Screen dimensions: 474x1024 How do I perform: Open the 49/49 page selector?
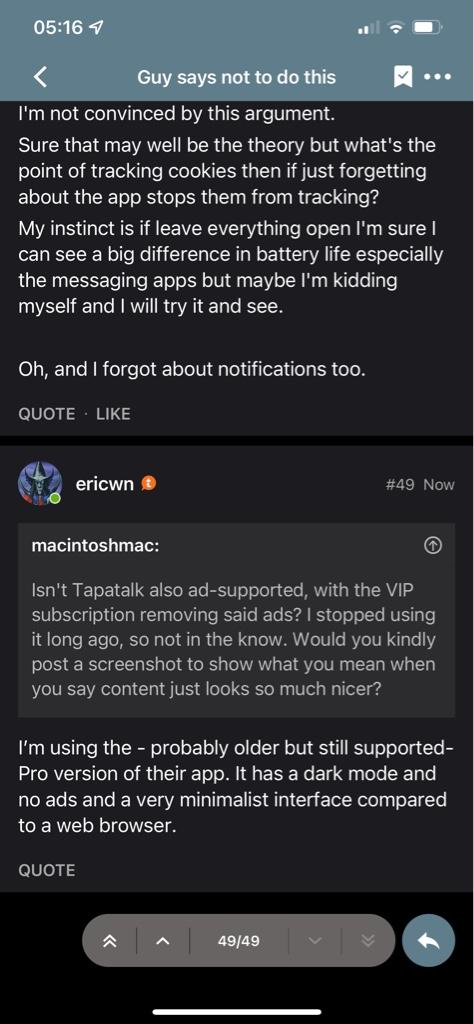pyautogui.click(x=238, y=941)
